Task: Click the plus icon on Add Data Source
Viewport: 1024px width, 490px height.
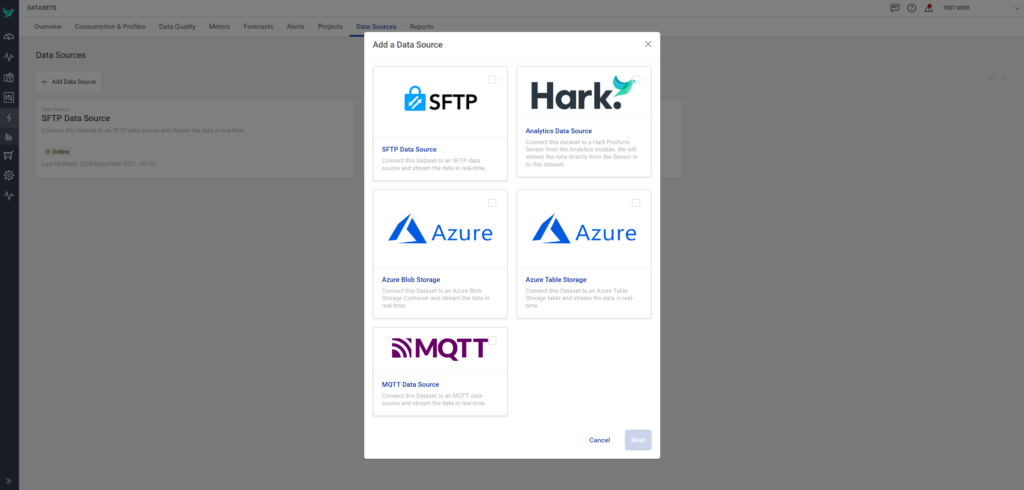Action: pos(44,82)
